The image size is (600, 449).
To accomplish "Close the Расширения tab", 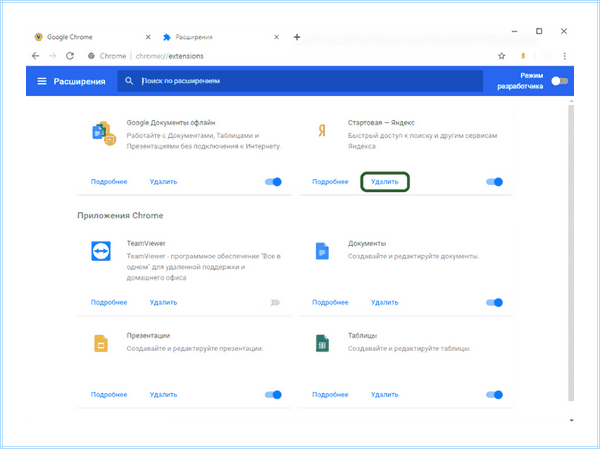I will click(x=276, y=37).
